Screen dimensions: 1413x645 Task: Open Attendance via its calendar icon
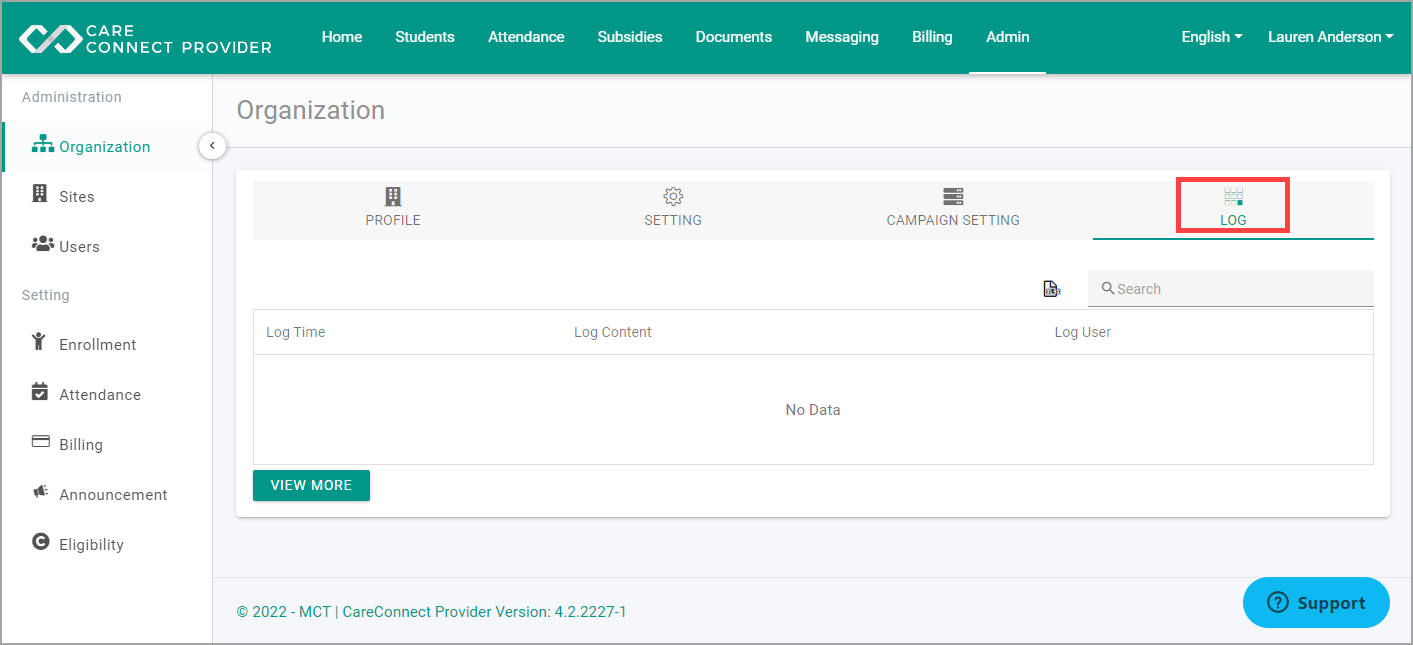click(39, 393)
